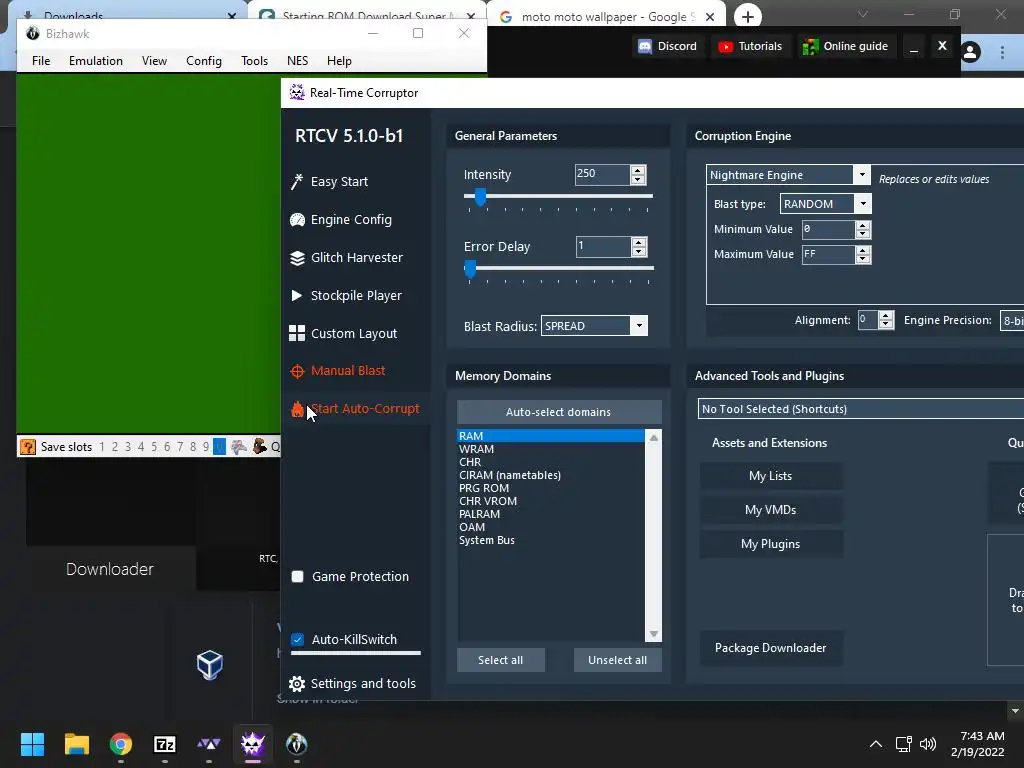Viewport: 1024px width, 768px height.
Task: Click Select all domains button
Action: click(x=500, y=660)
